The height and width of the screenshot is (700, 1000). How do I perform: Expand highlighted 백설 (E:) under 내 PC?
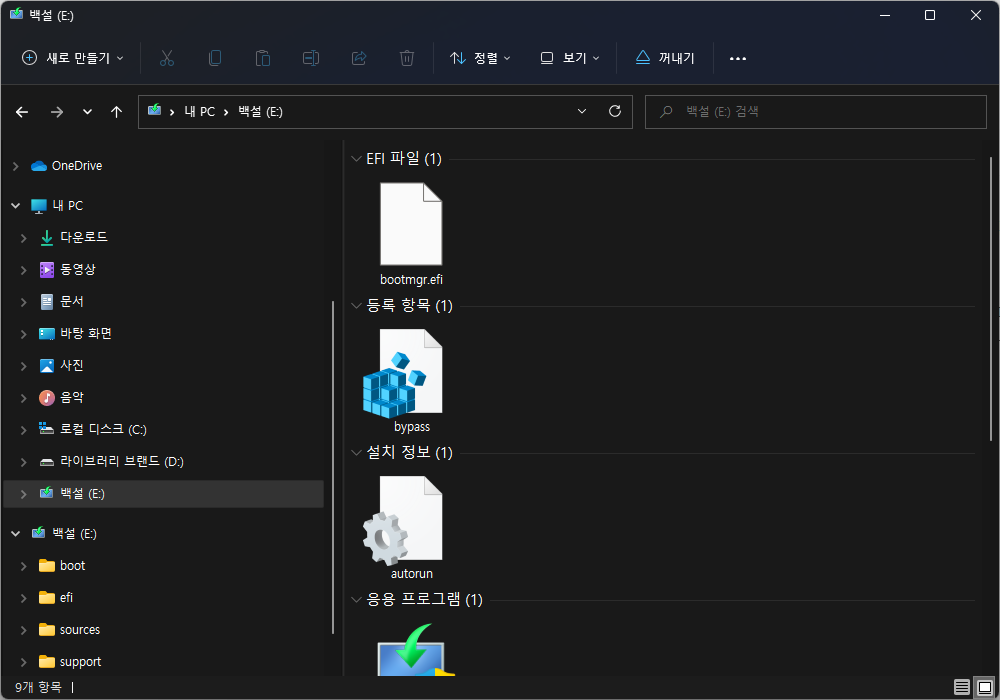[x=24, y=494]
